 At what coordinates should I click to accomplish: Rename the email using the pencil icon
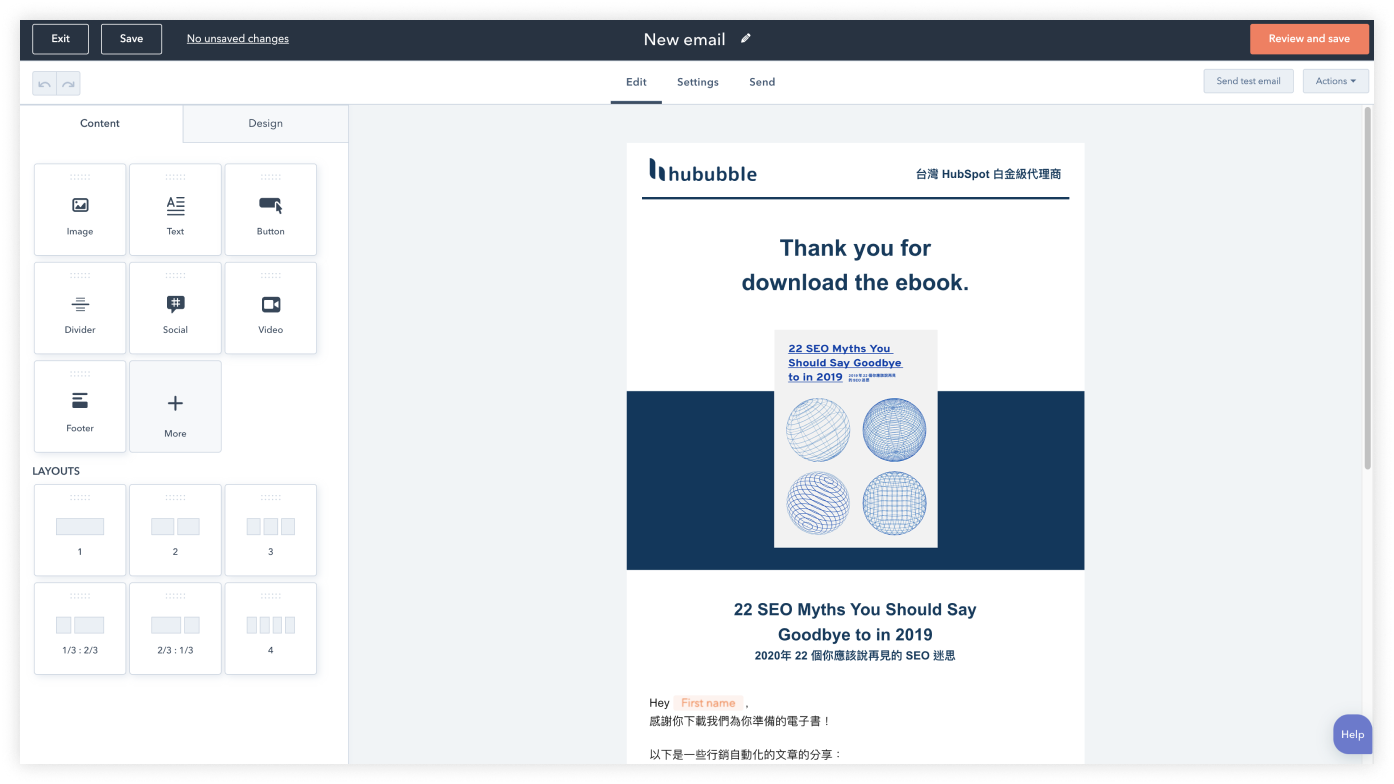[x=744, y=39]
